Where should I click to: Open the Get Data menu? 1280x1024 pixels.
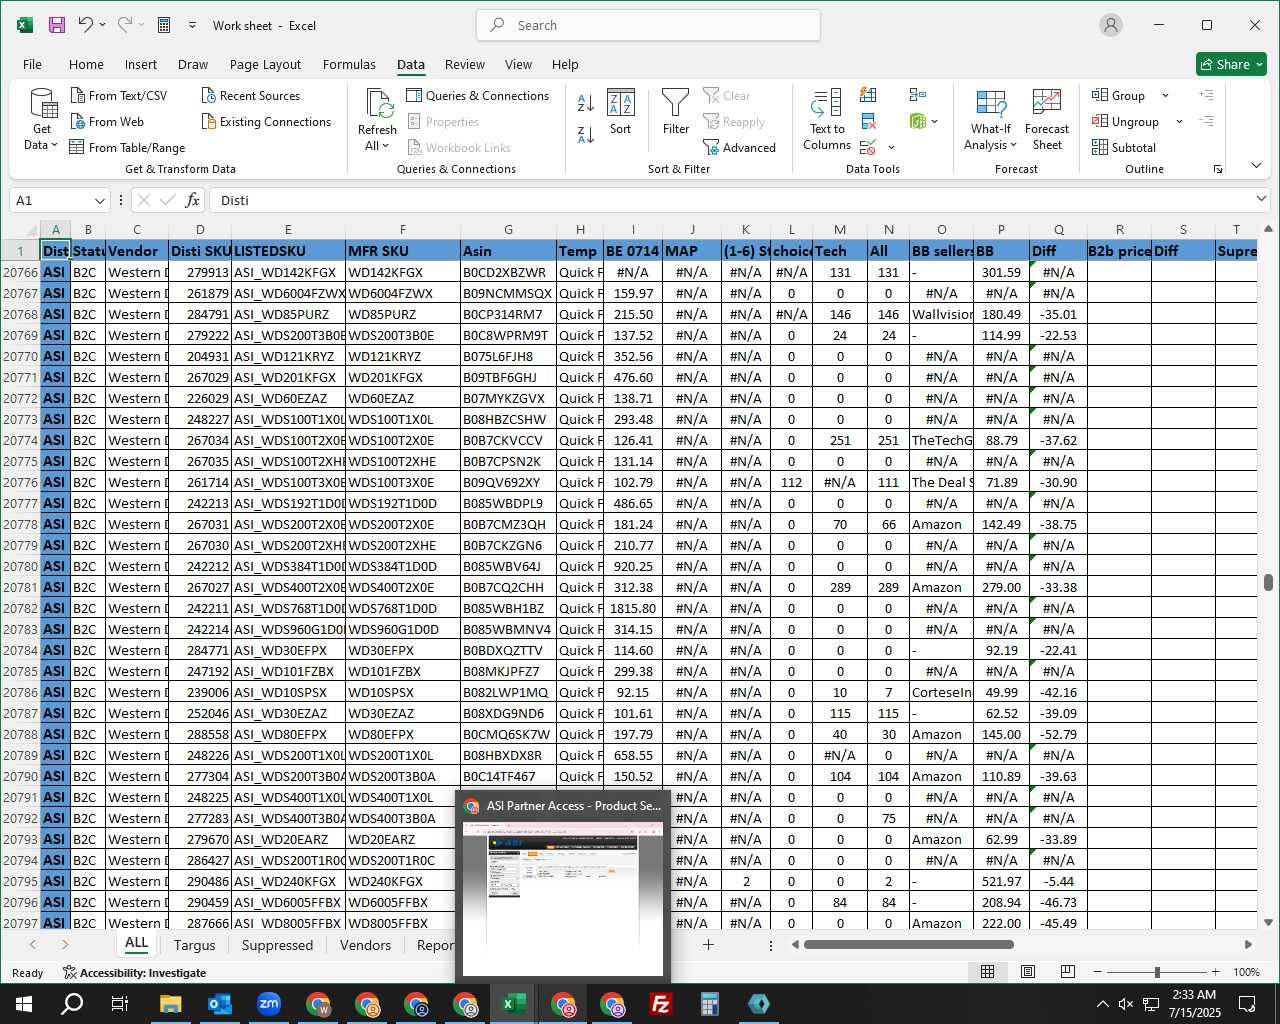tap(42, 120)
